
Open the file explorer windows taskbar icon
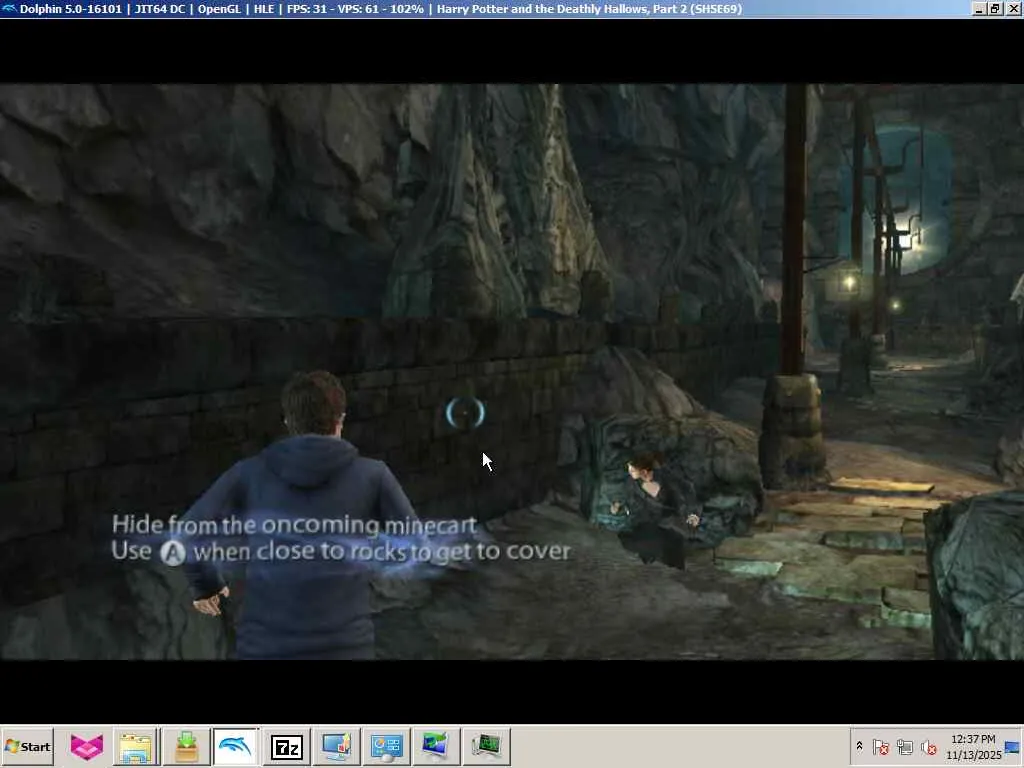click(x=136, y=746)
